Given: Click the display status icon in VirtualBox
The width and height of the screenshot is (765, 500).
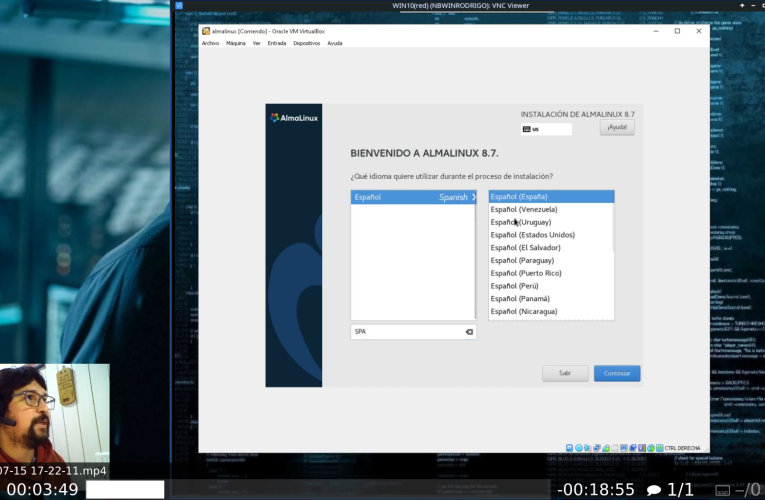Looking at the screenshot, I should 624,448.
